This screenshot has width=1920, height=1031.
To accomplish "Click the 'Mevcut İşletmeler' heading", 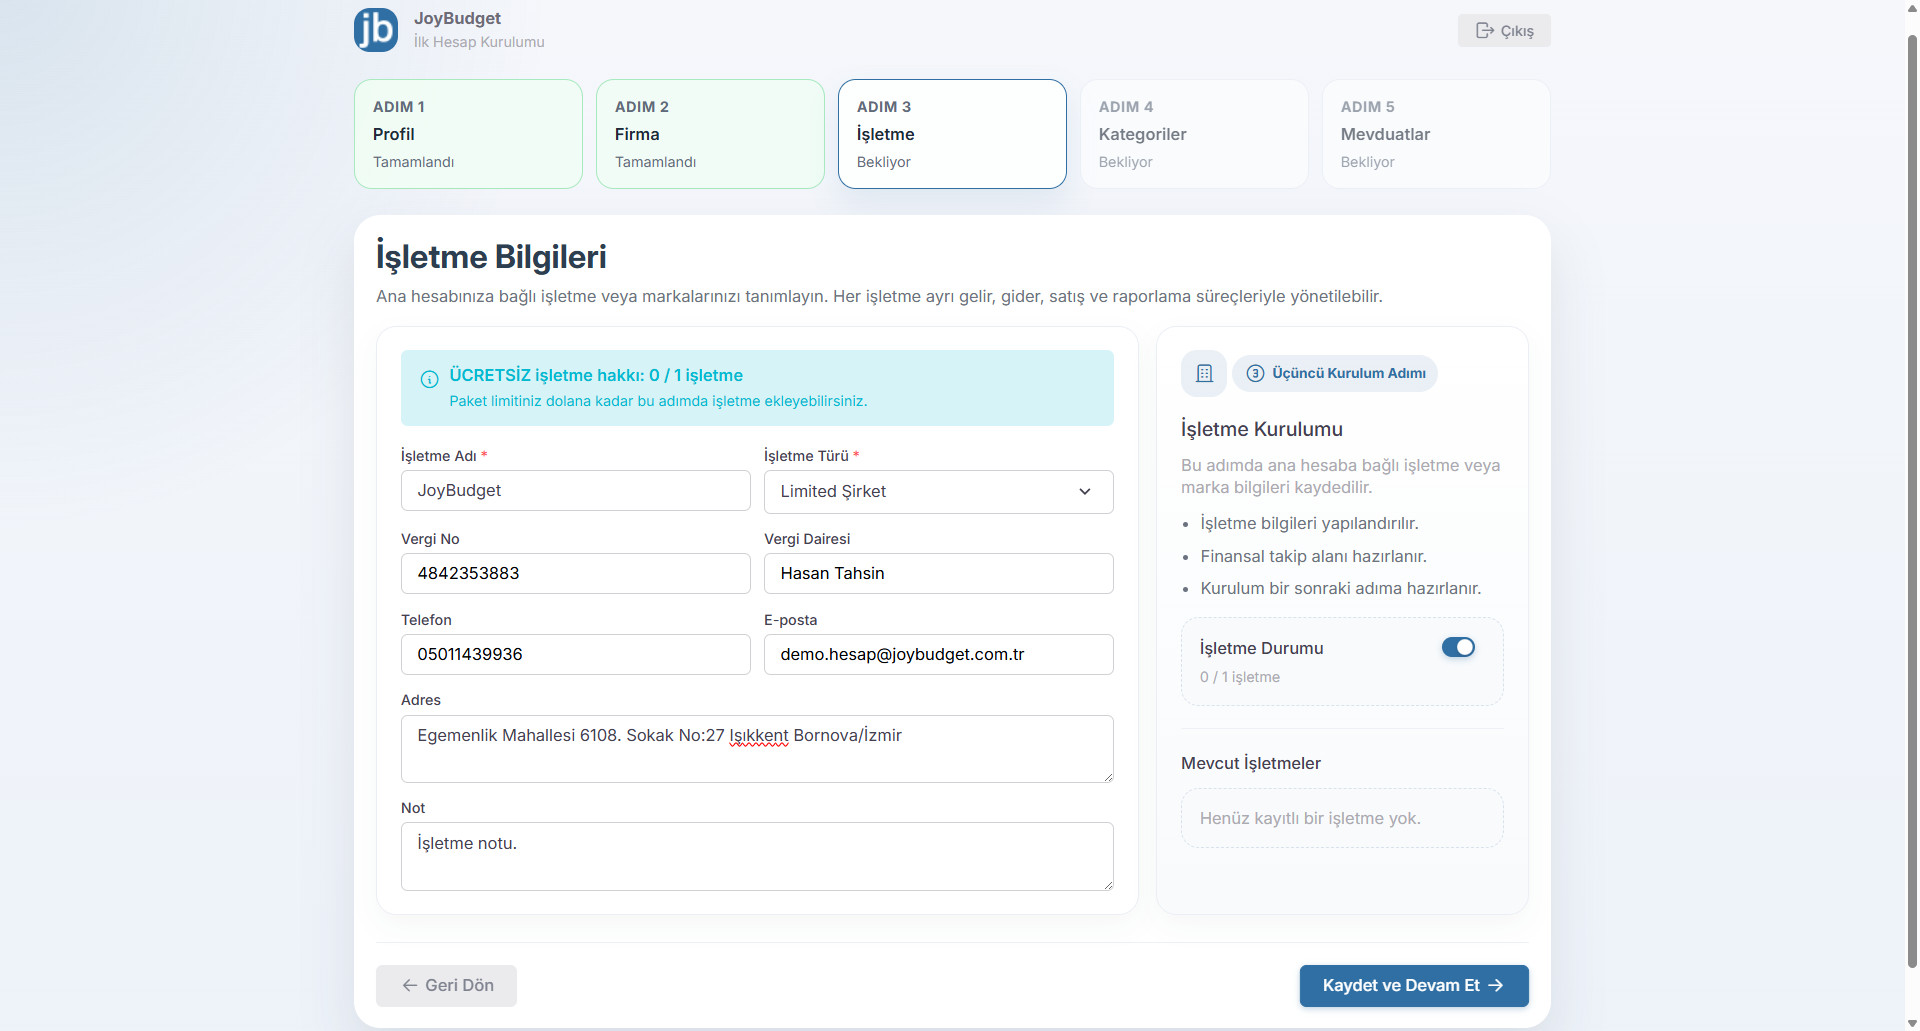I will coord(1250,763).
